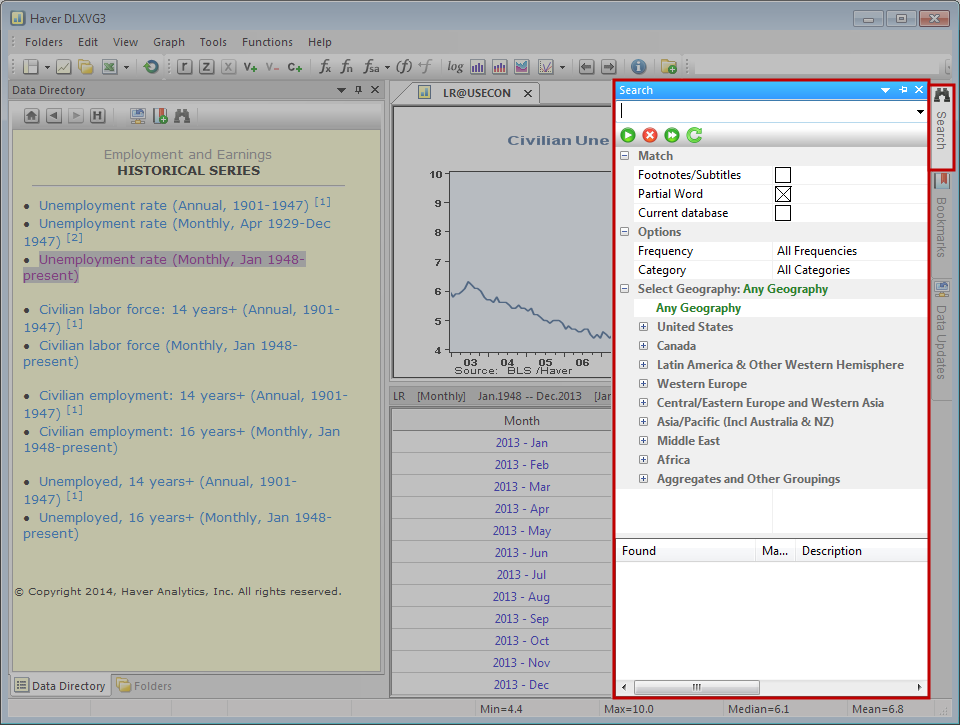Click the fx function icon
This screenshot has height=725, width=960.
tap(325, 66)
